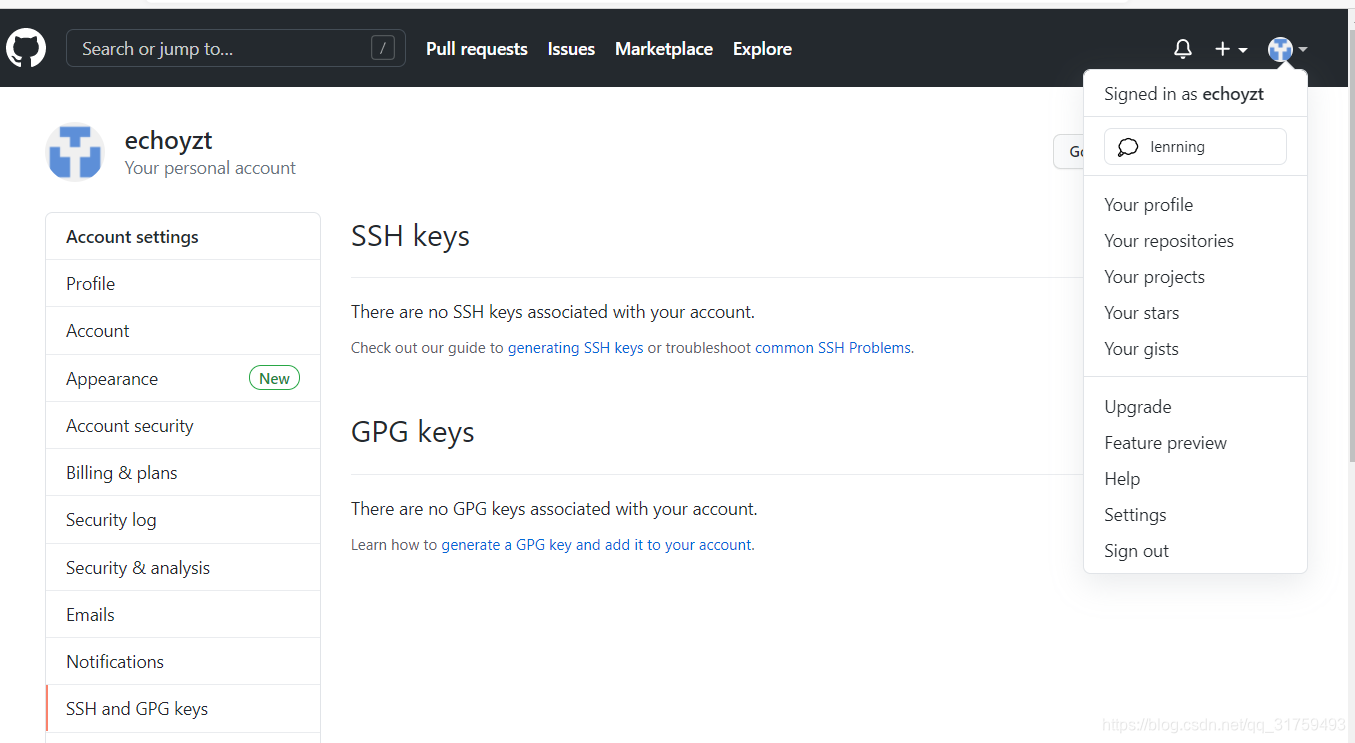Select SSH and GPG keys sidebar item
Image resolution: width=1355 pixels, height=743 pixels.
coord(183,708)
